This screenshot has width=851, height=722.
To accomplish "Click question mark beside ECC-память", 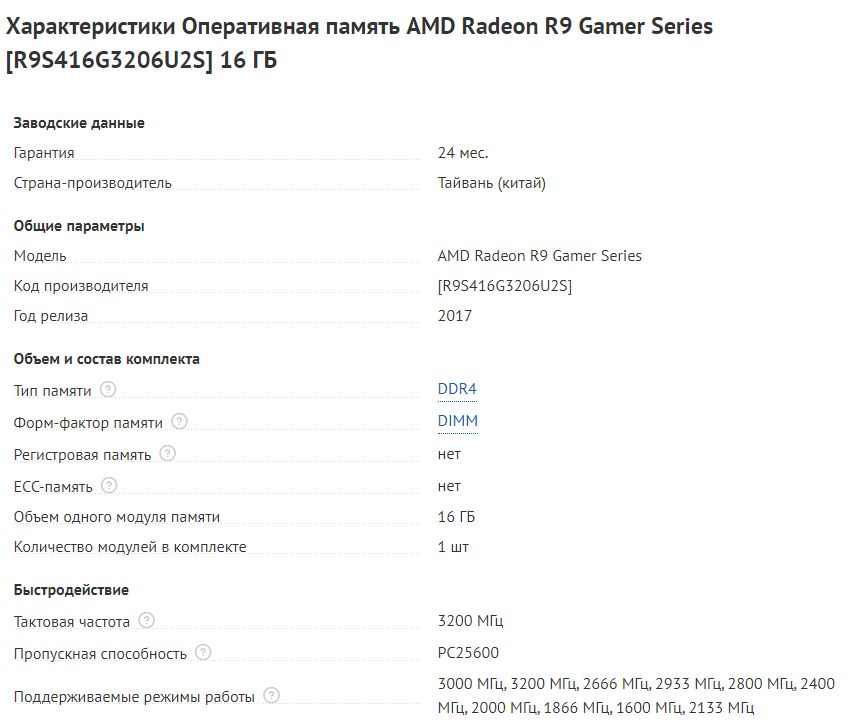I will click(109, 486).
